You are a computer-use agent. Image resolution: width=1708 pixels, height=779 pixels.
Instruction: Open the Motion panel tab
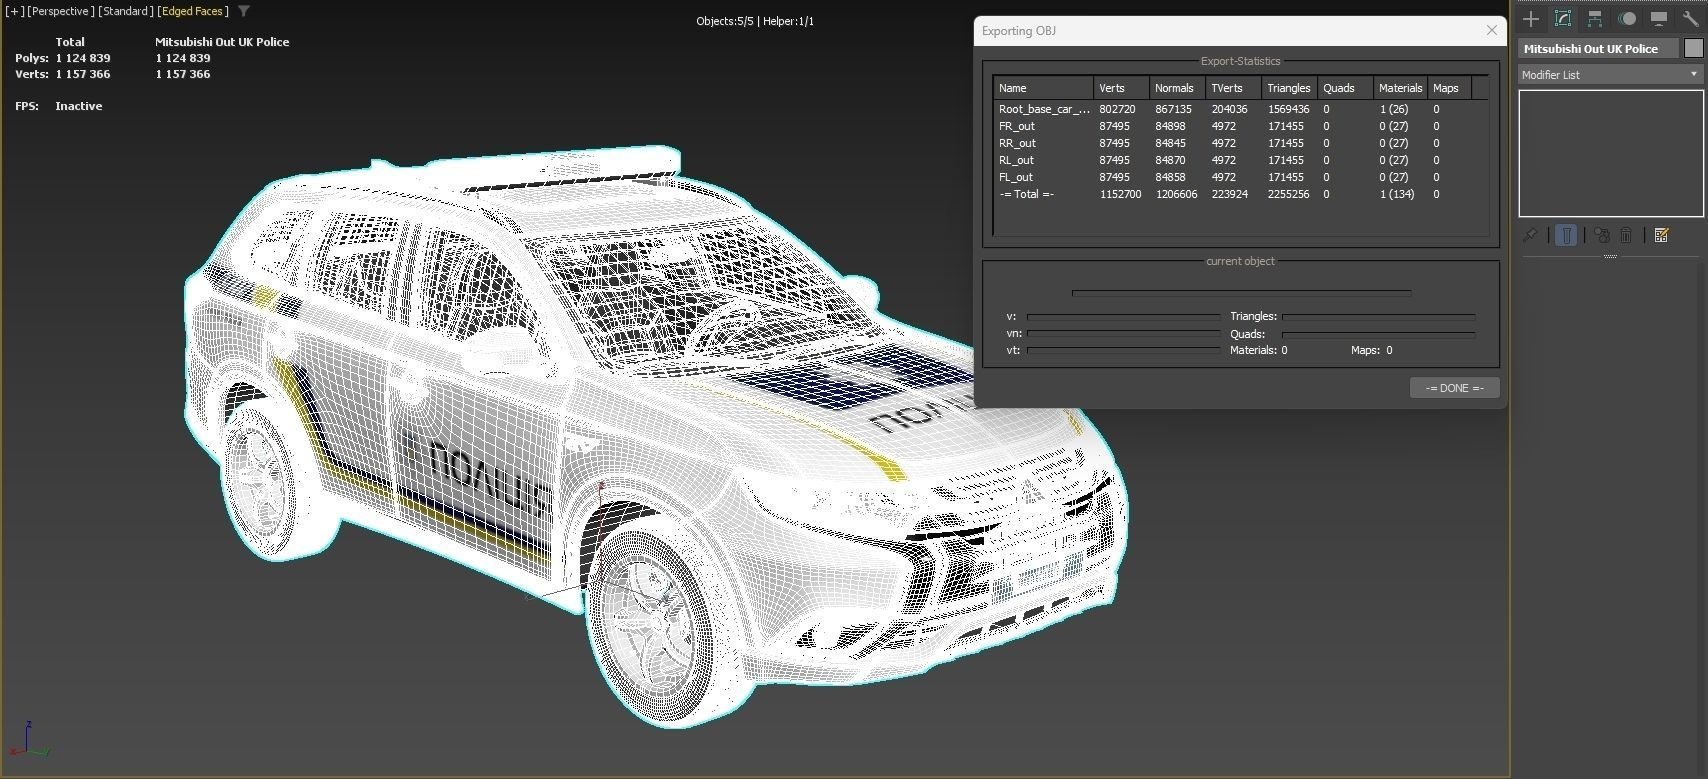point(1627,19)
